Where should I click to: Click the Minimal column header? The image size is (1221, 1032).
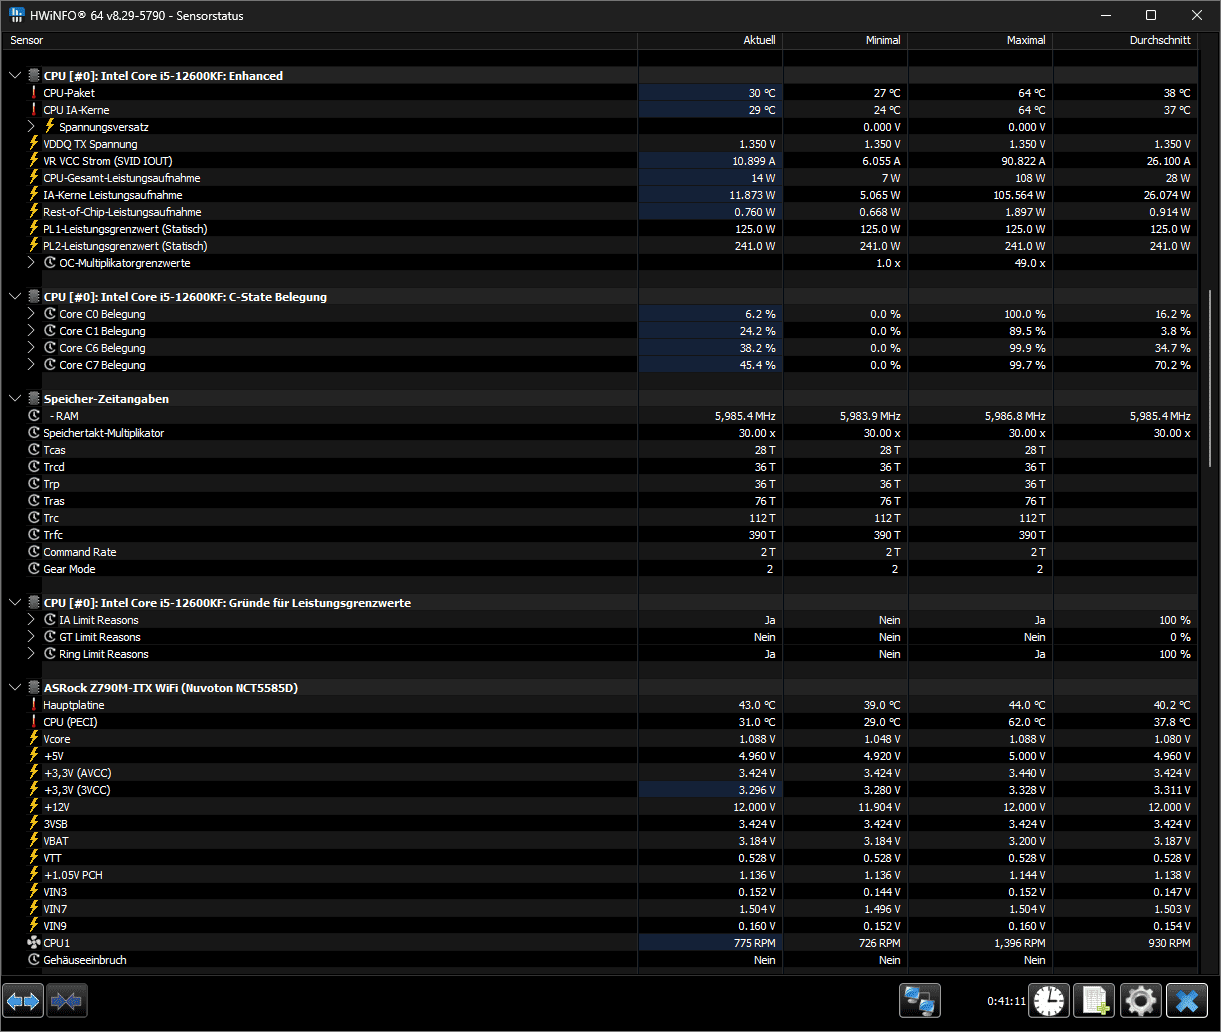[845, 40]
